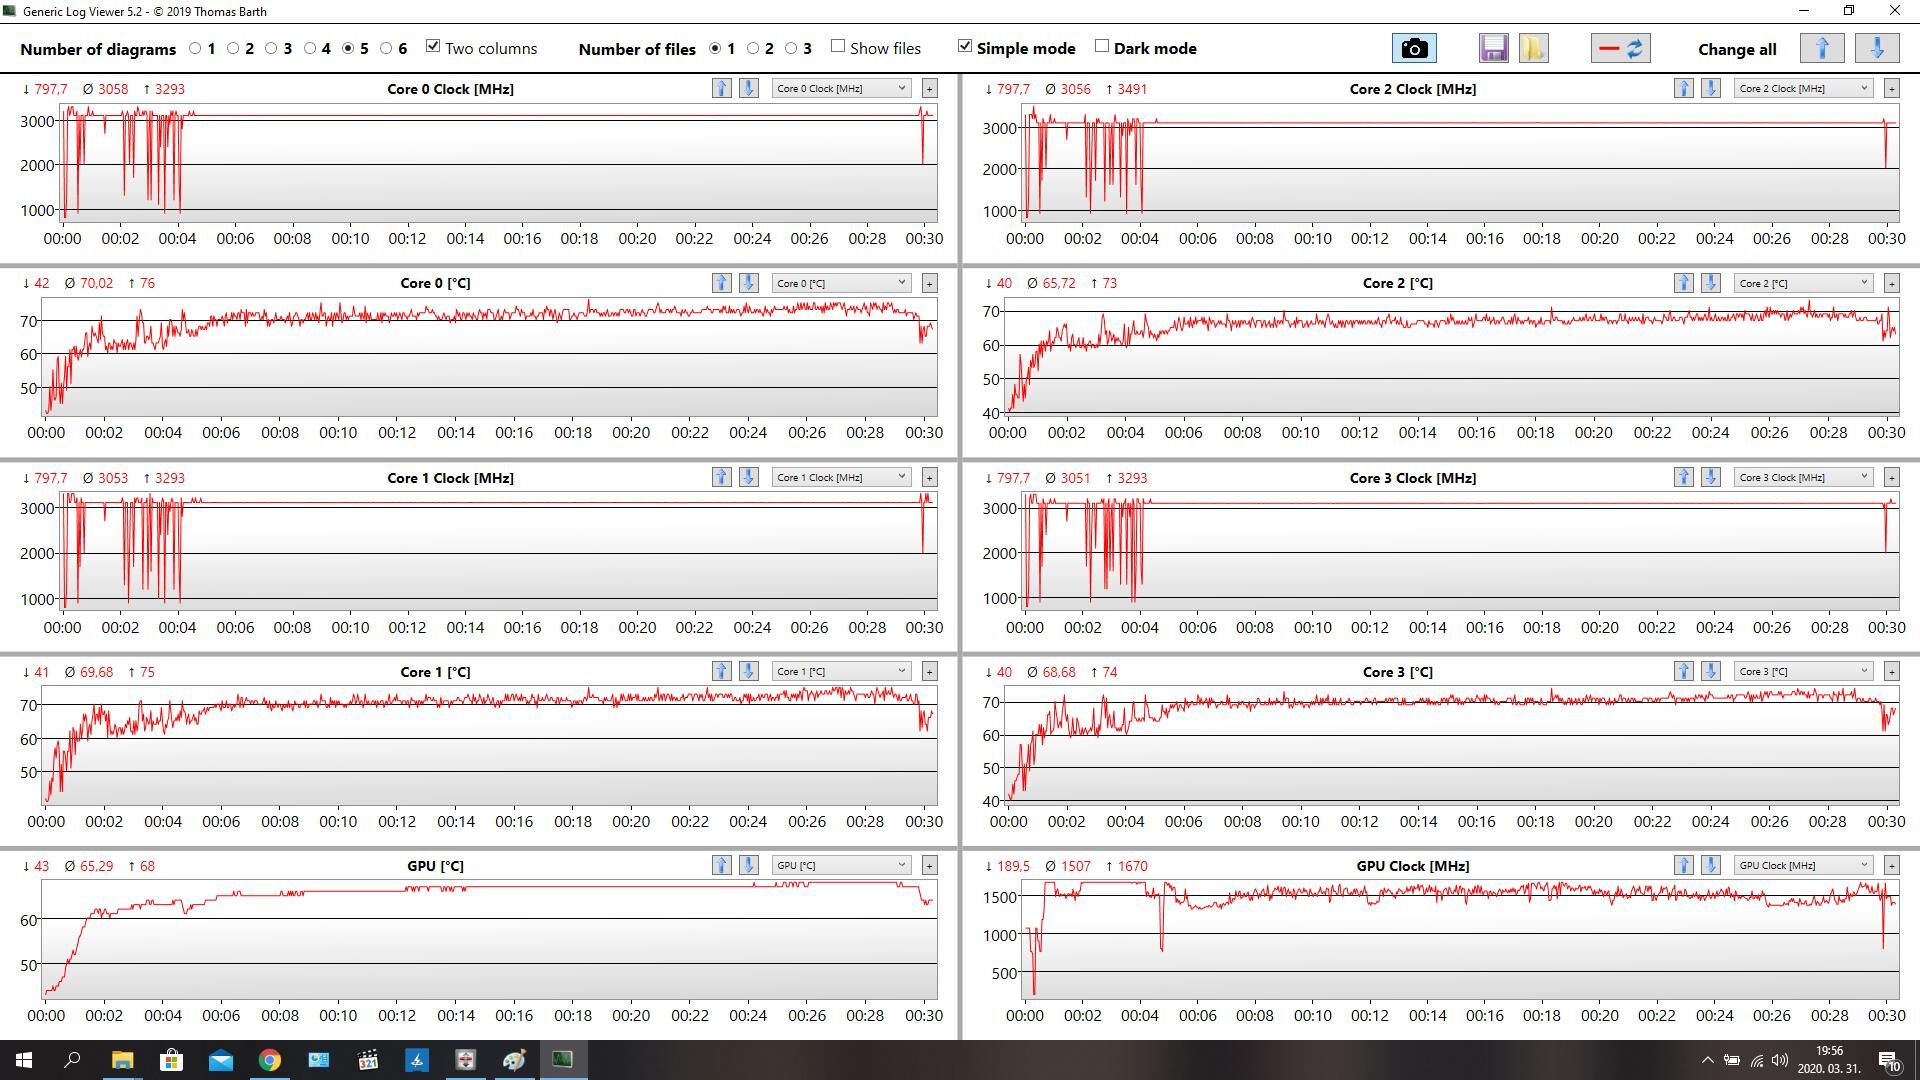Open the GPU [°C] dropdown

[841, 865]
